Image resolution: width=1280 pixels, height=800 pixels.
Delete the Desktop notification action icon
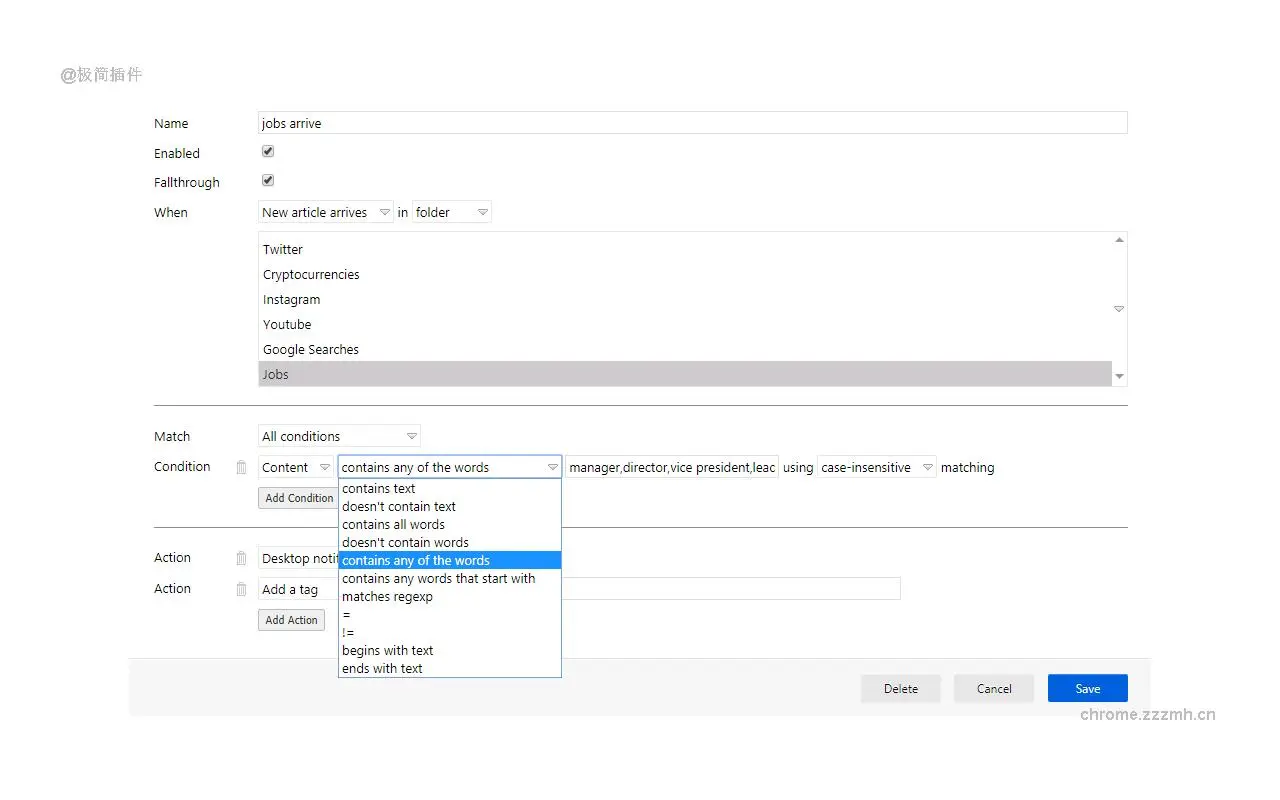pyautogui.click(x=240, y=557)
